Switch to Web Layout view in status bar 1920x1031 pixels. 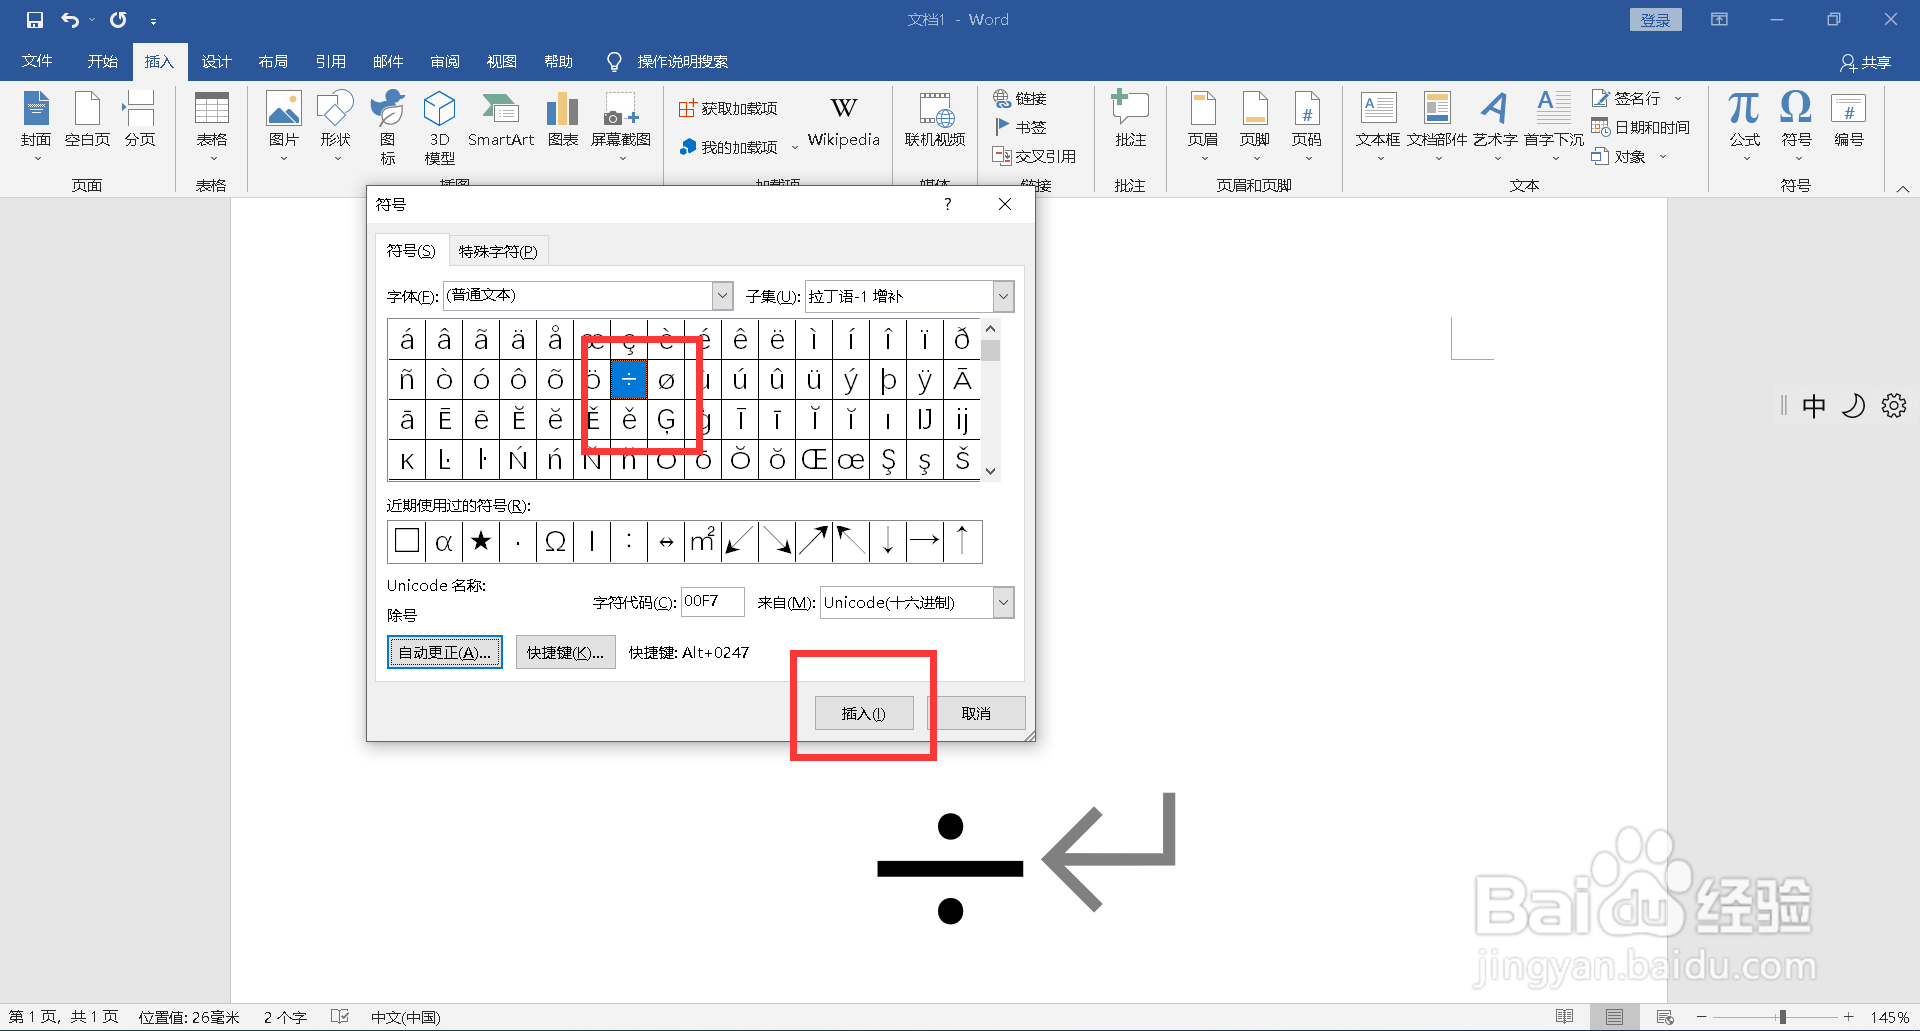[x=1665, y=1017]
